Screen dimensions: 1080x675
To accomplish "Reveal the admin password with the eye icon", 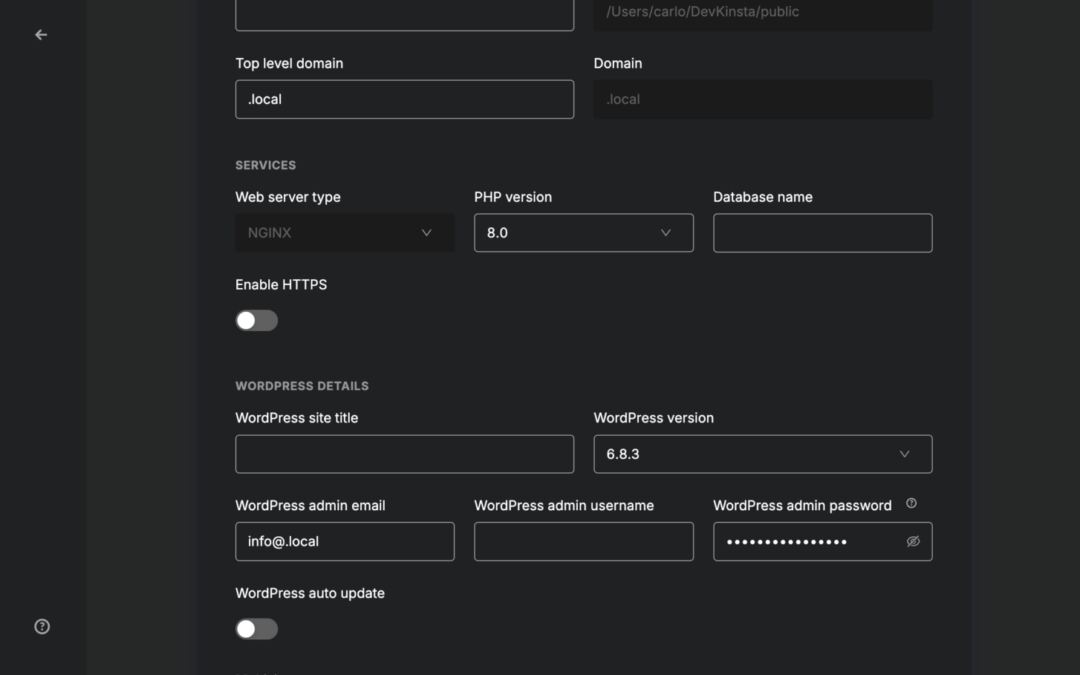I will coord(911,541).
